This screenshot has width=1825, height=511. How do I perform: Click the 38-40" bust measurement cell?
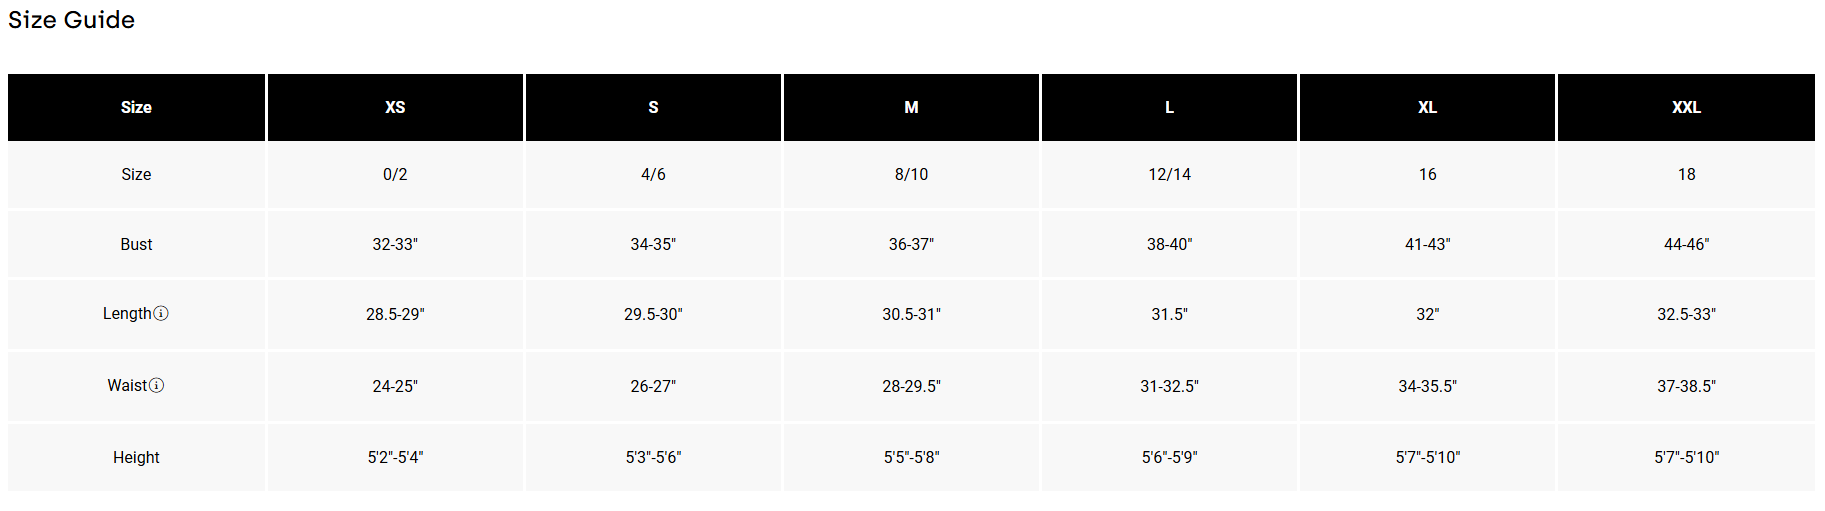[x=1169, y=244]
